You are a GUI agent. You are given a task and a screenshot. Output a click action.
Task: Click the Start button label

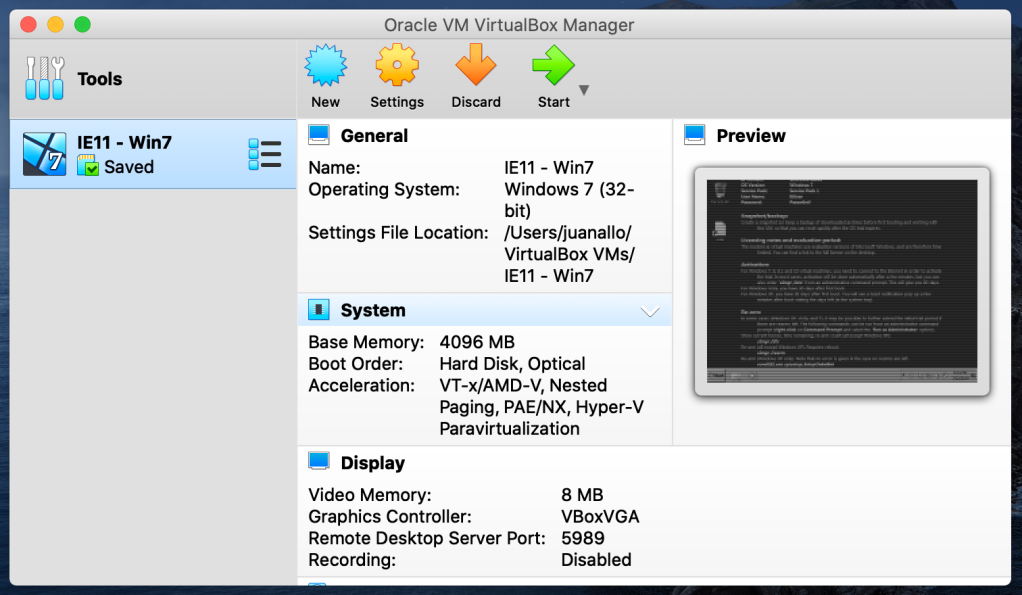click(553, 102)
